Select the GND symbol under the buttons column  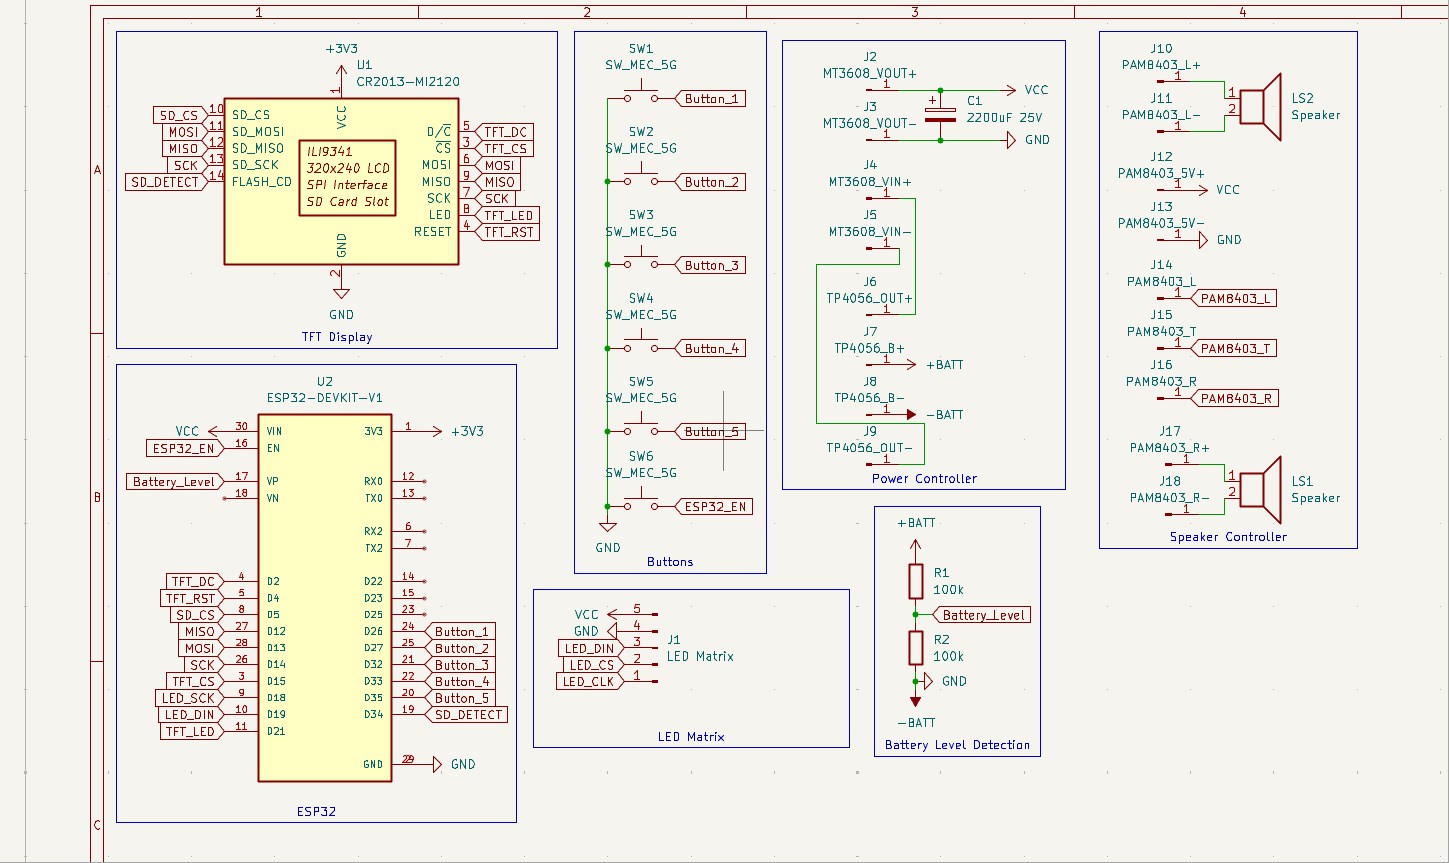pyautogui.click(x=607, y=526)
